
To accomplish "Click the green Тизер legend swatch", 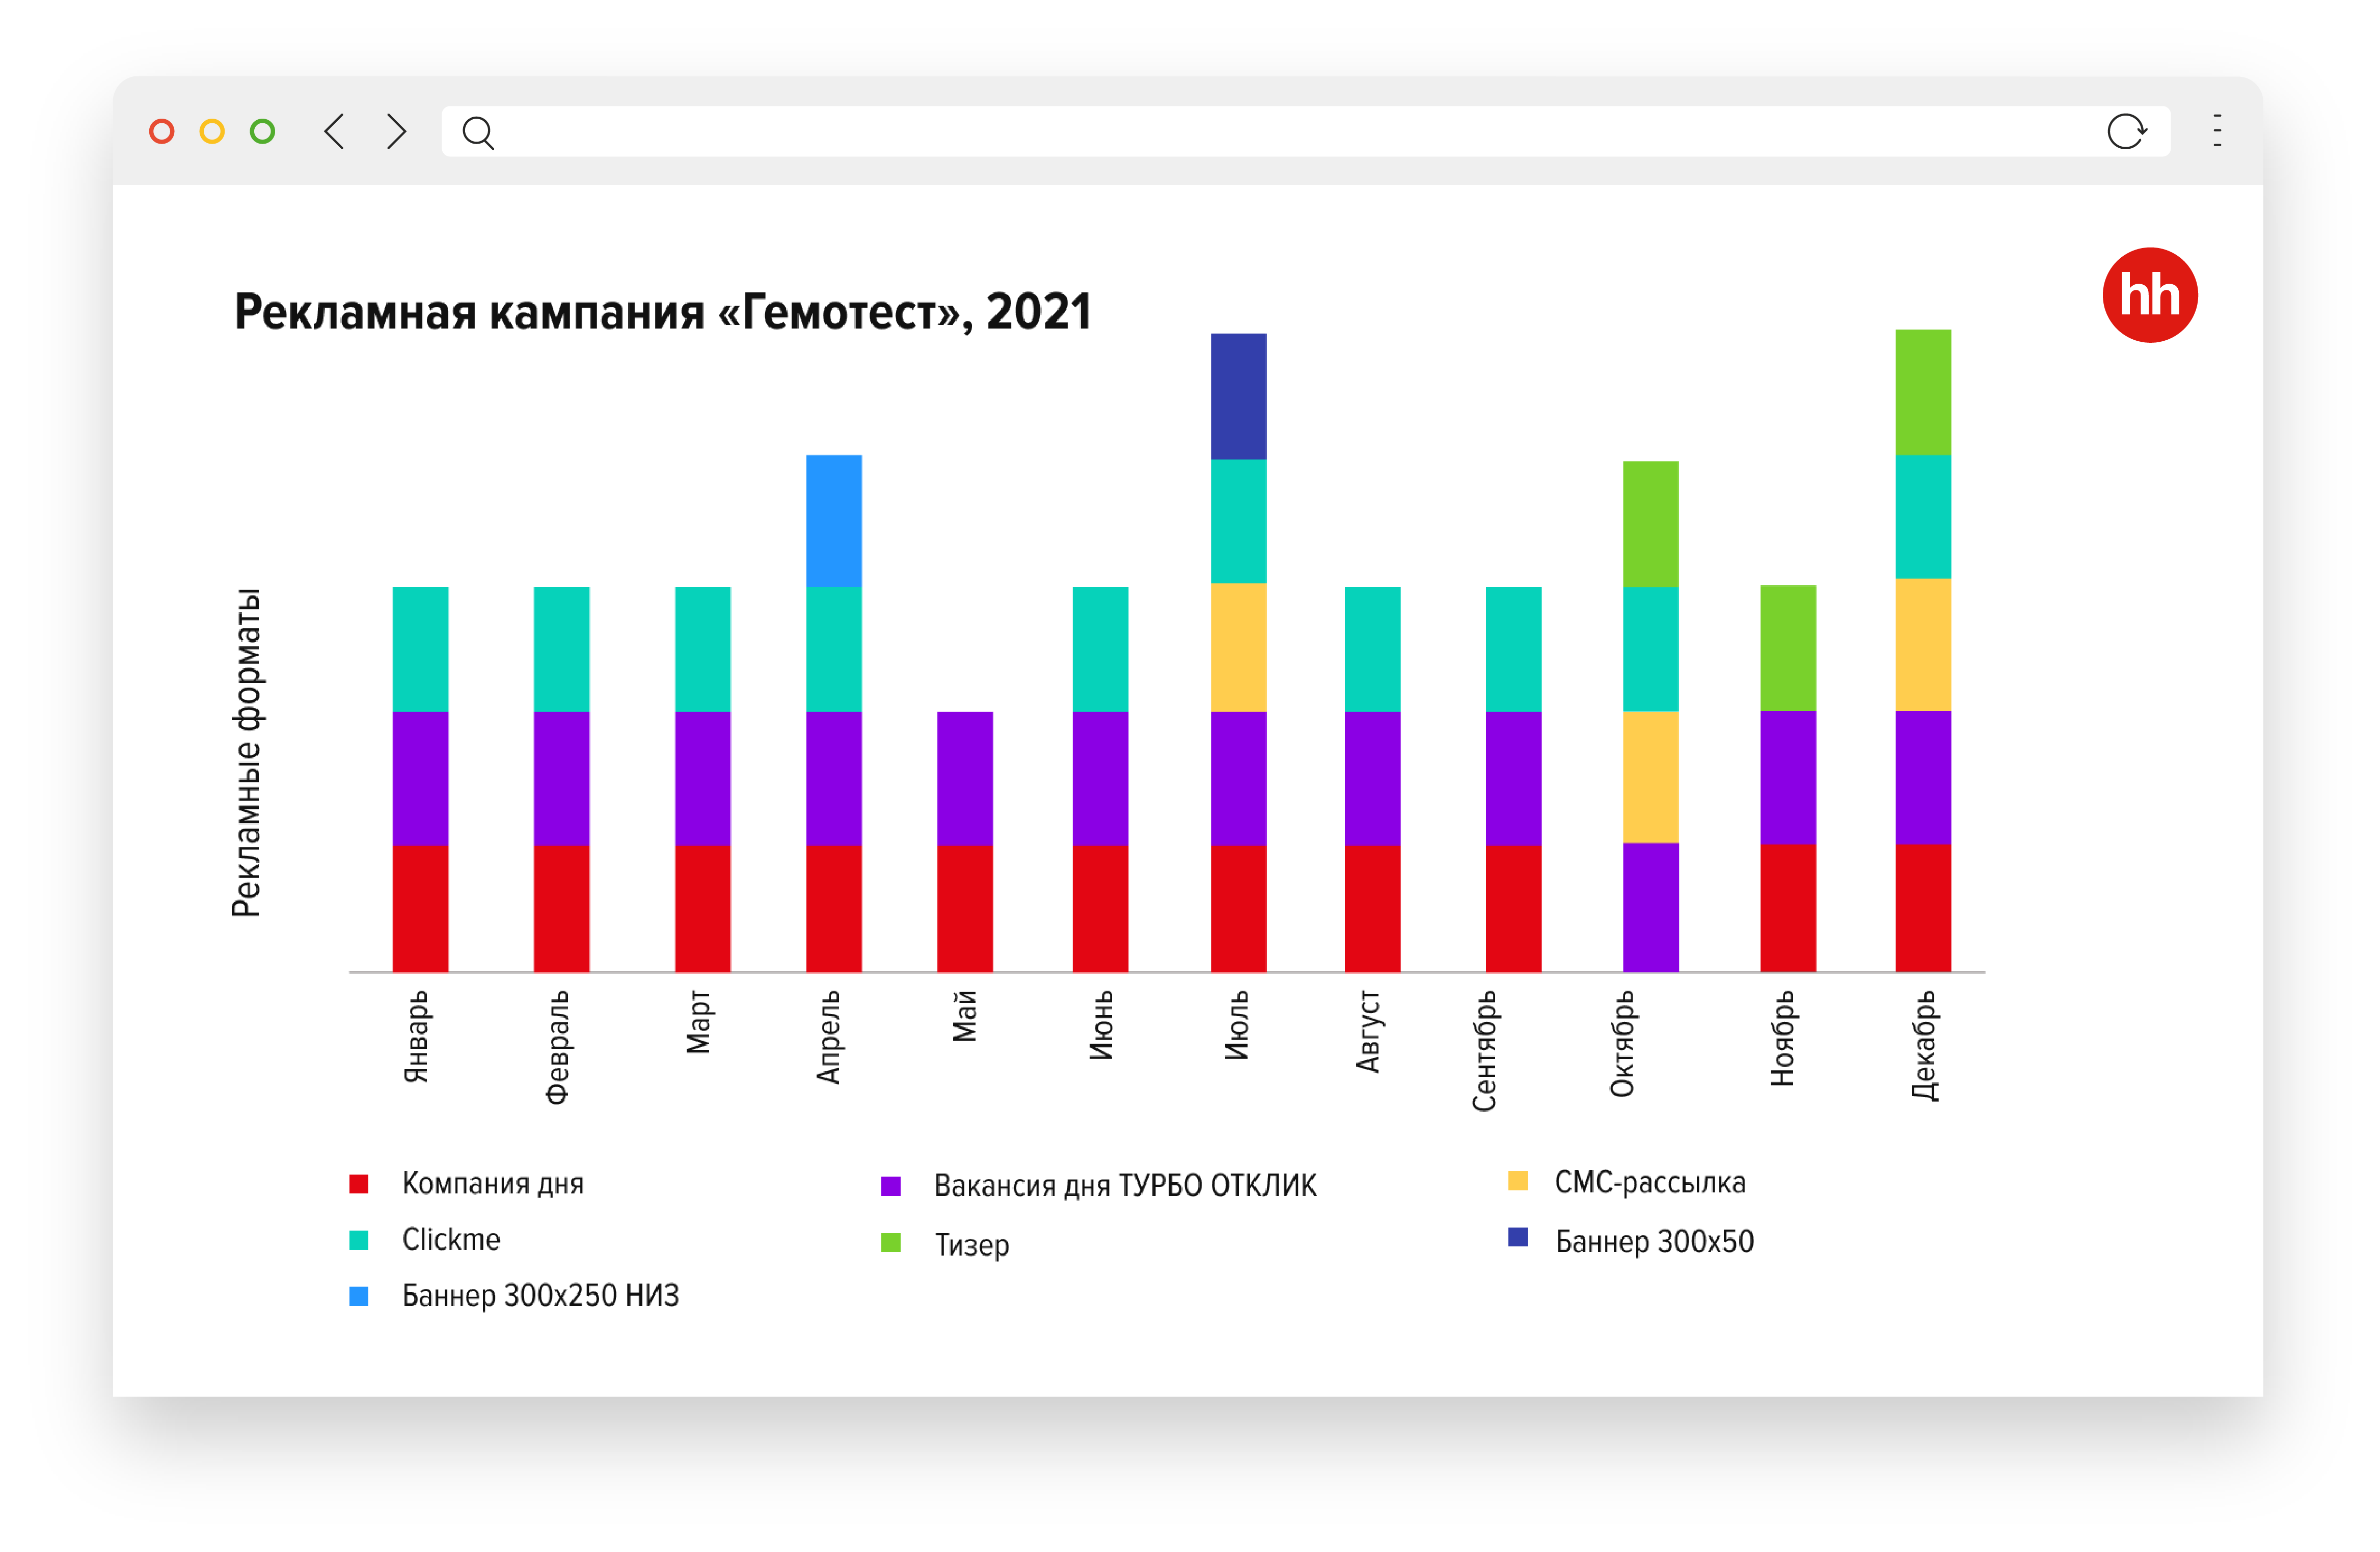I will click(891, 1242).
